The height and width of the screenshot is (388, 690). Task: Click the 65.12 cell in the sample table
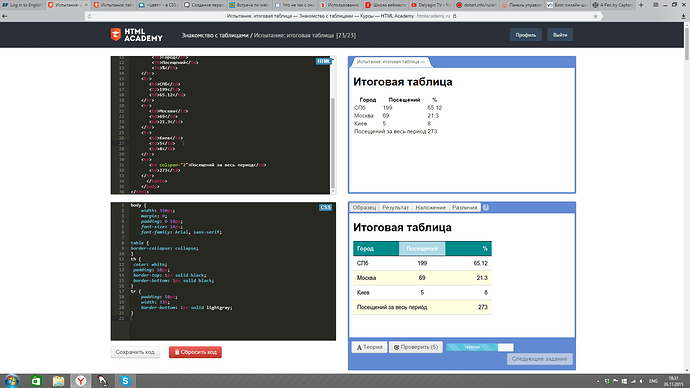tap(480, 263)
